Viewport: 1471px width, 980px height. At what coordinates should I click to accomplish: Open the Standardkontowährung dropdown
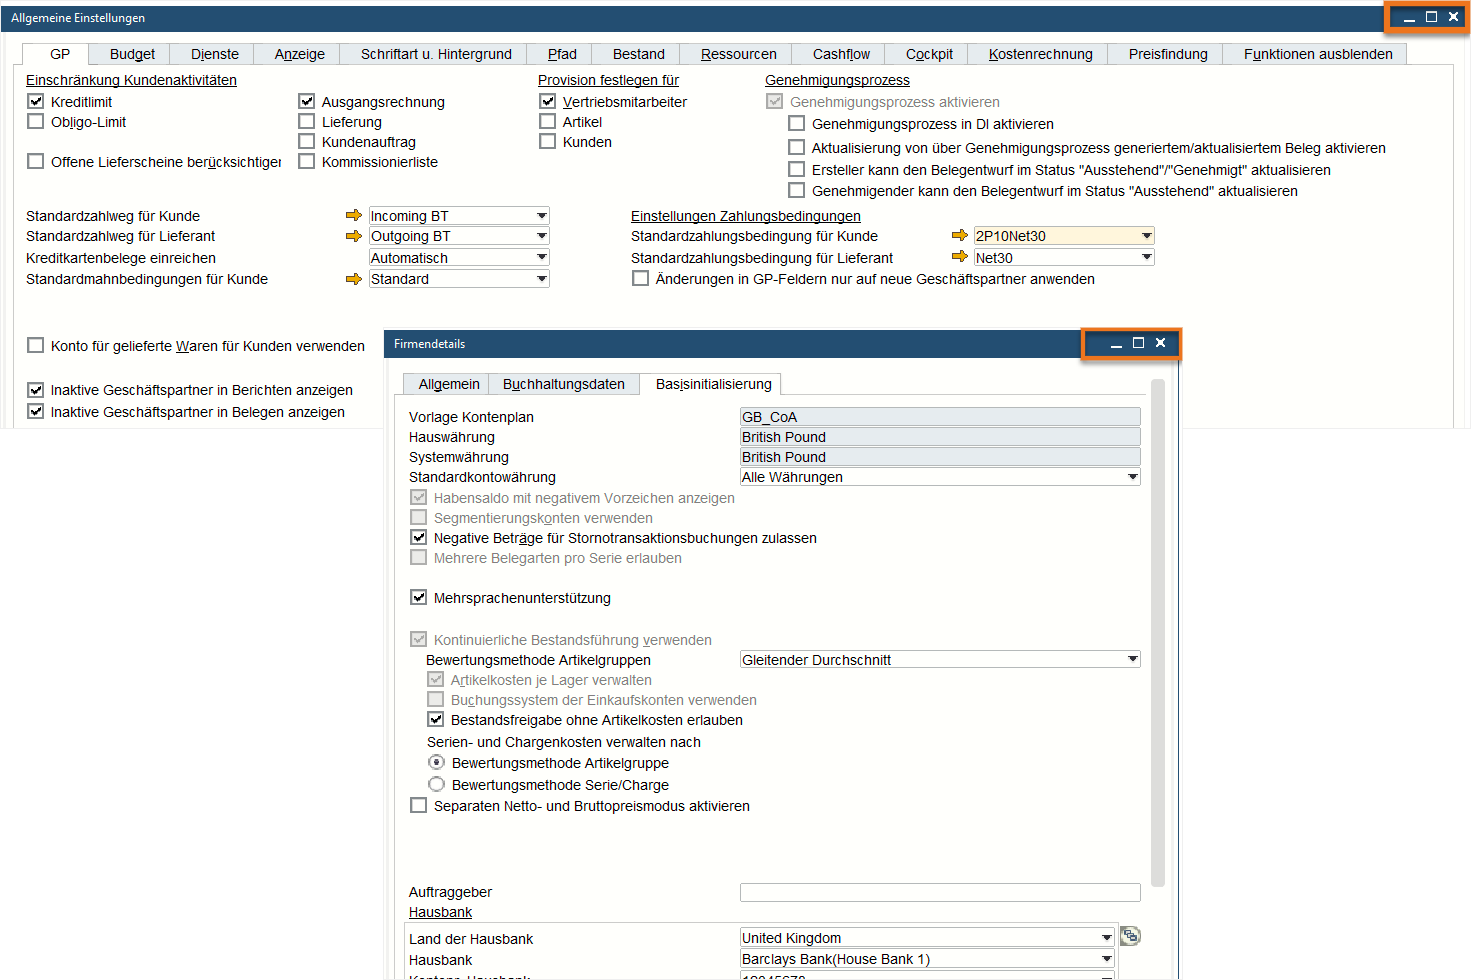click(1133, 477)
